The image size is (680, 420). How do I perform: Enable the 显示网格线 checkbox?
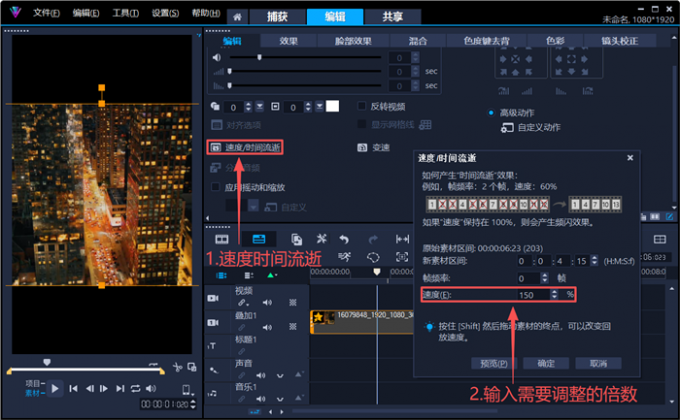pos(361,124)
